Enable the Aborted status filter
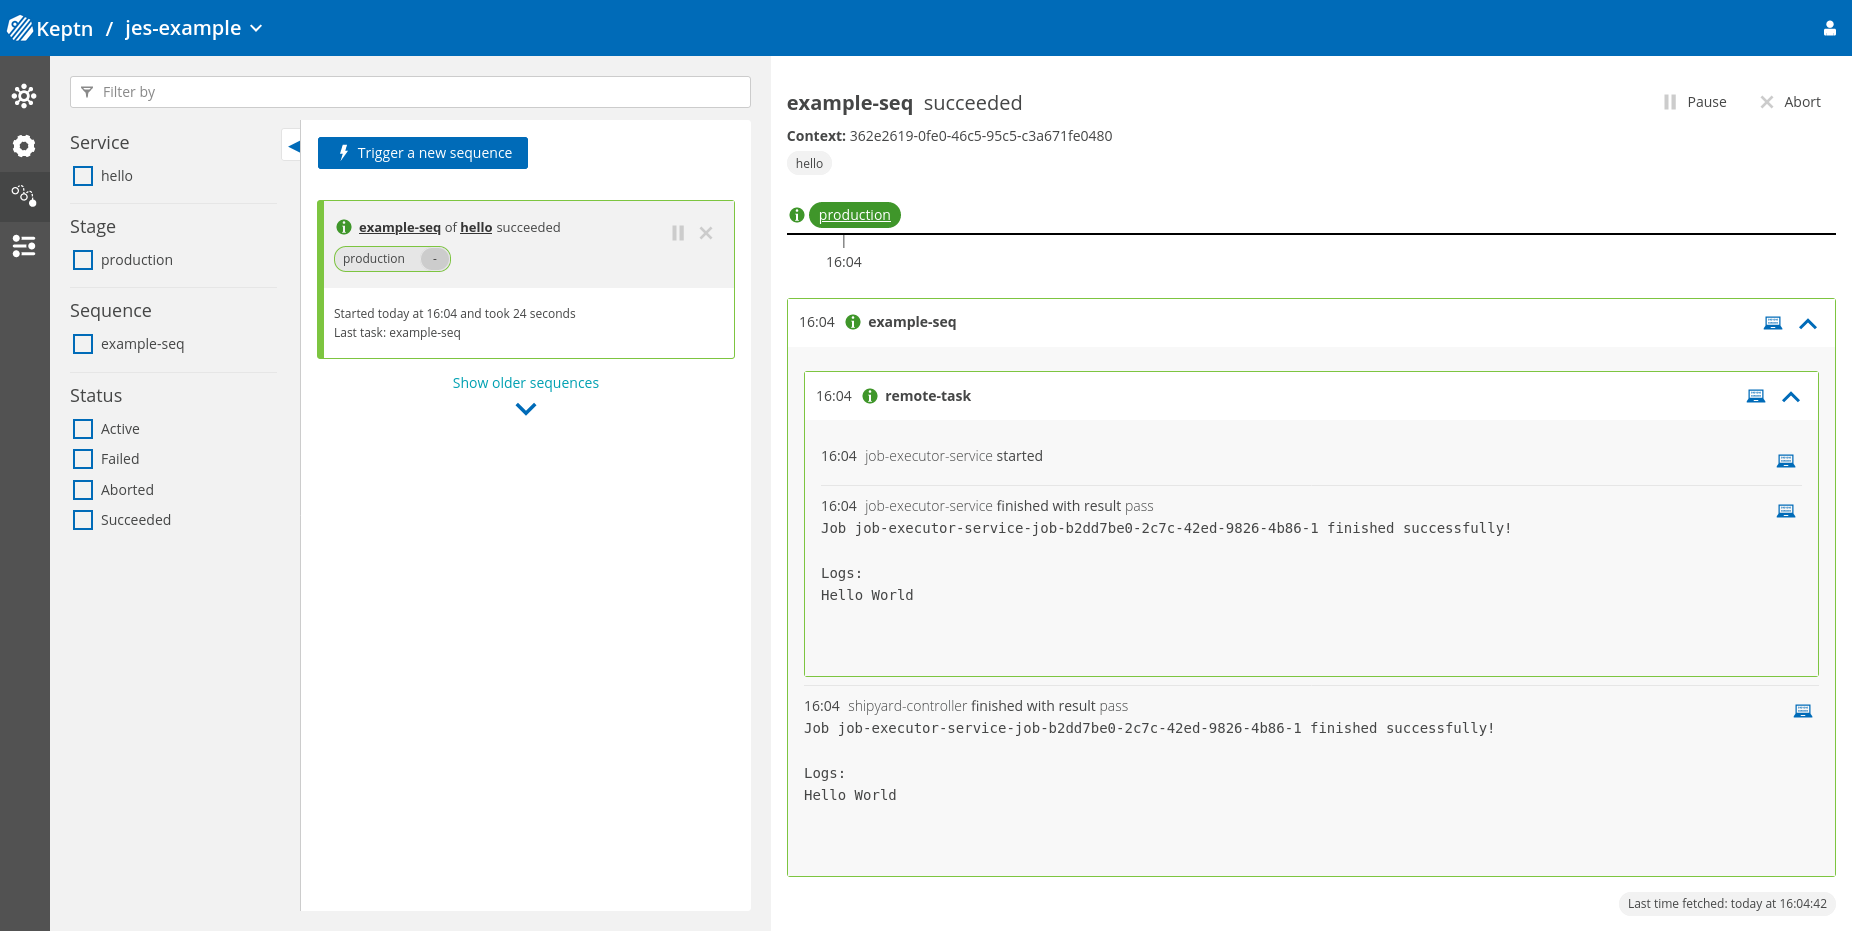This screenshot has width=1852, height=931. pos(83,490)
